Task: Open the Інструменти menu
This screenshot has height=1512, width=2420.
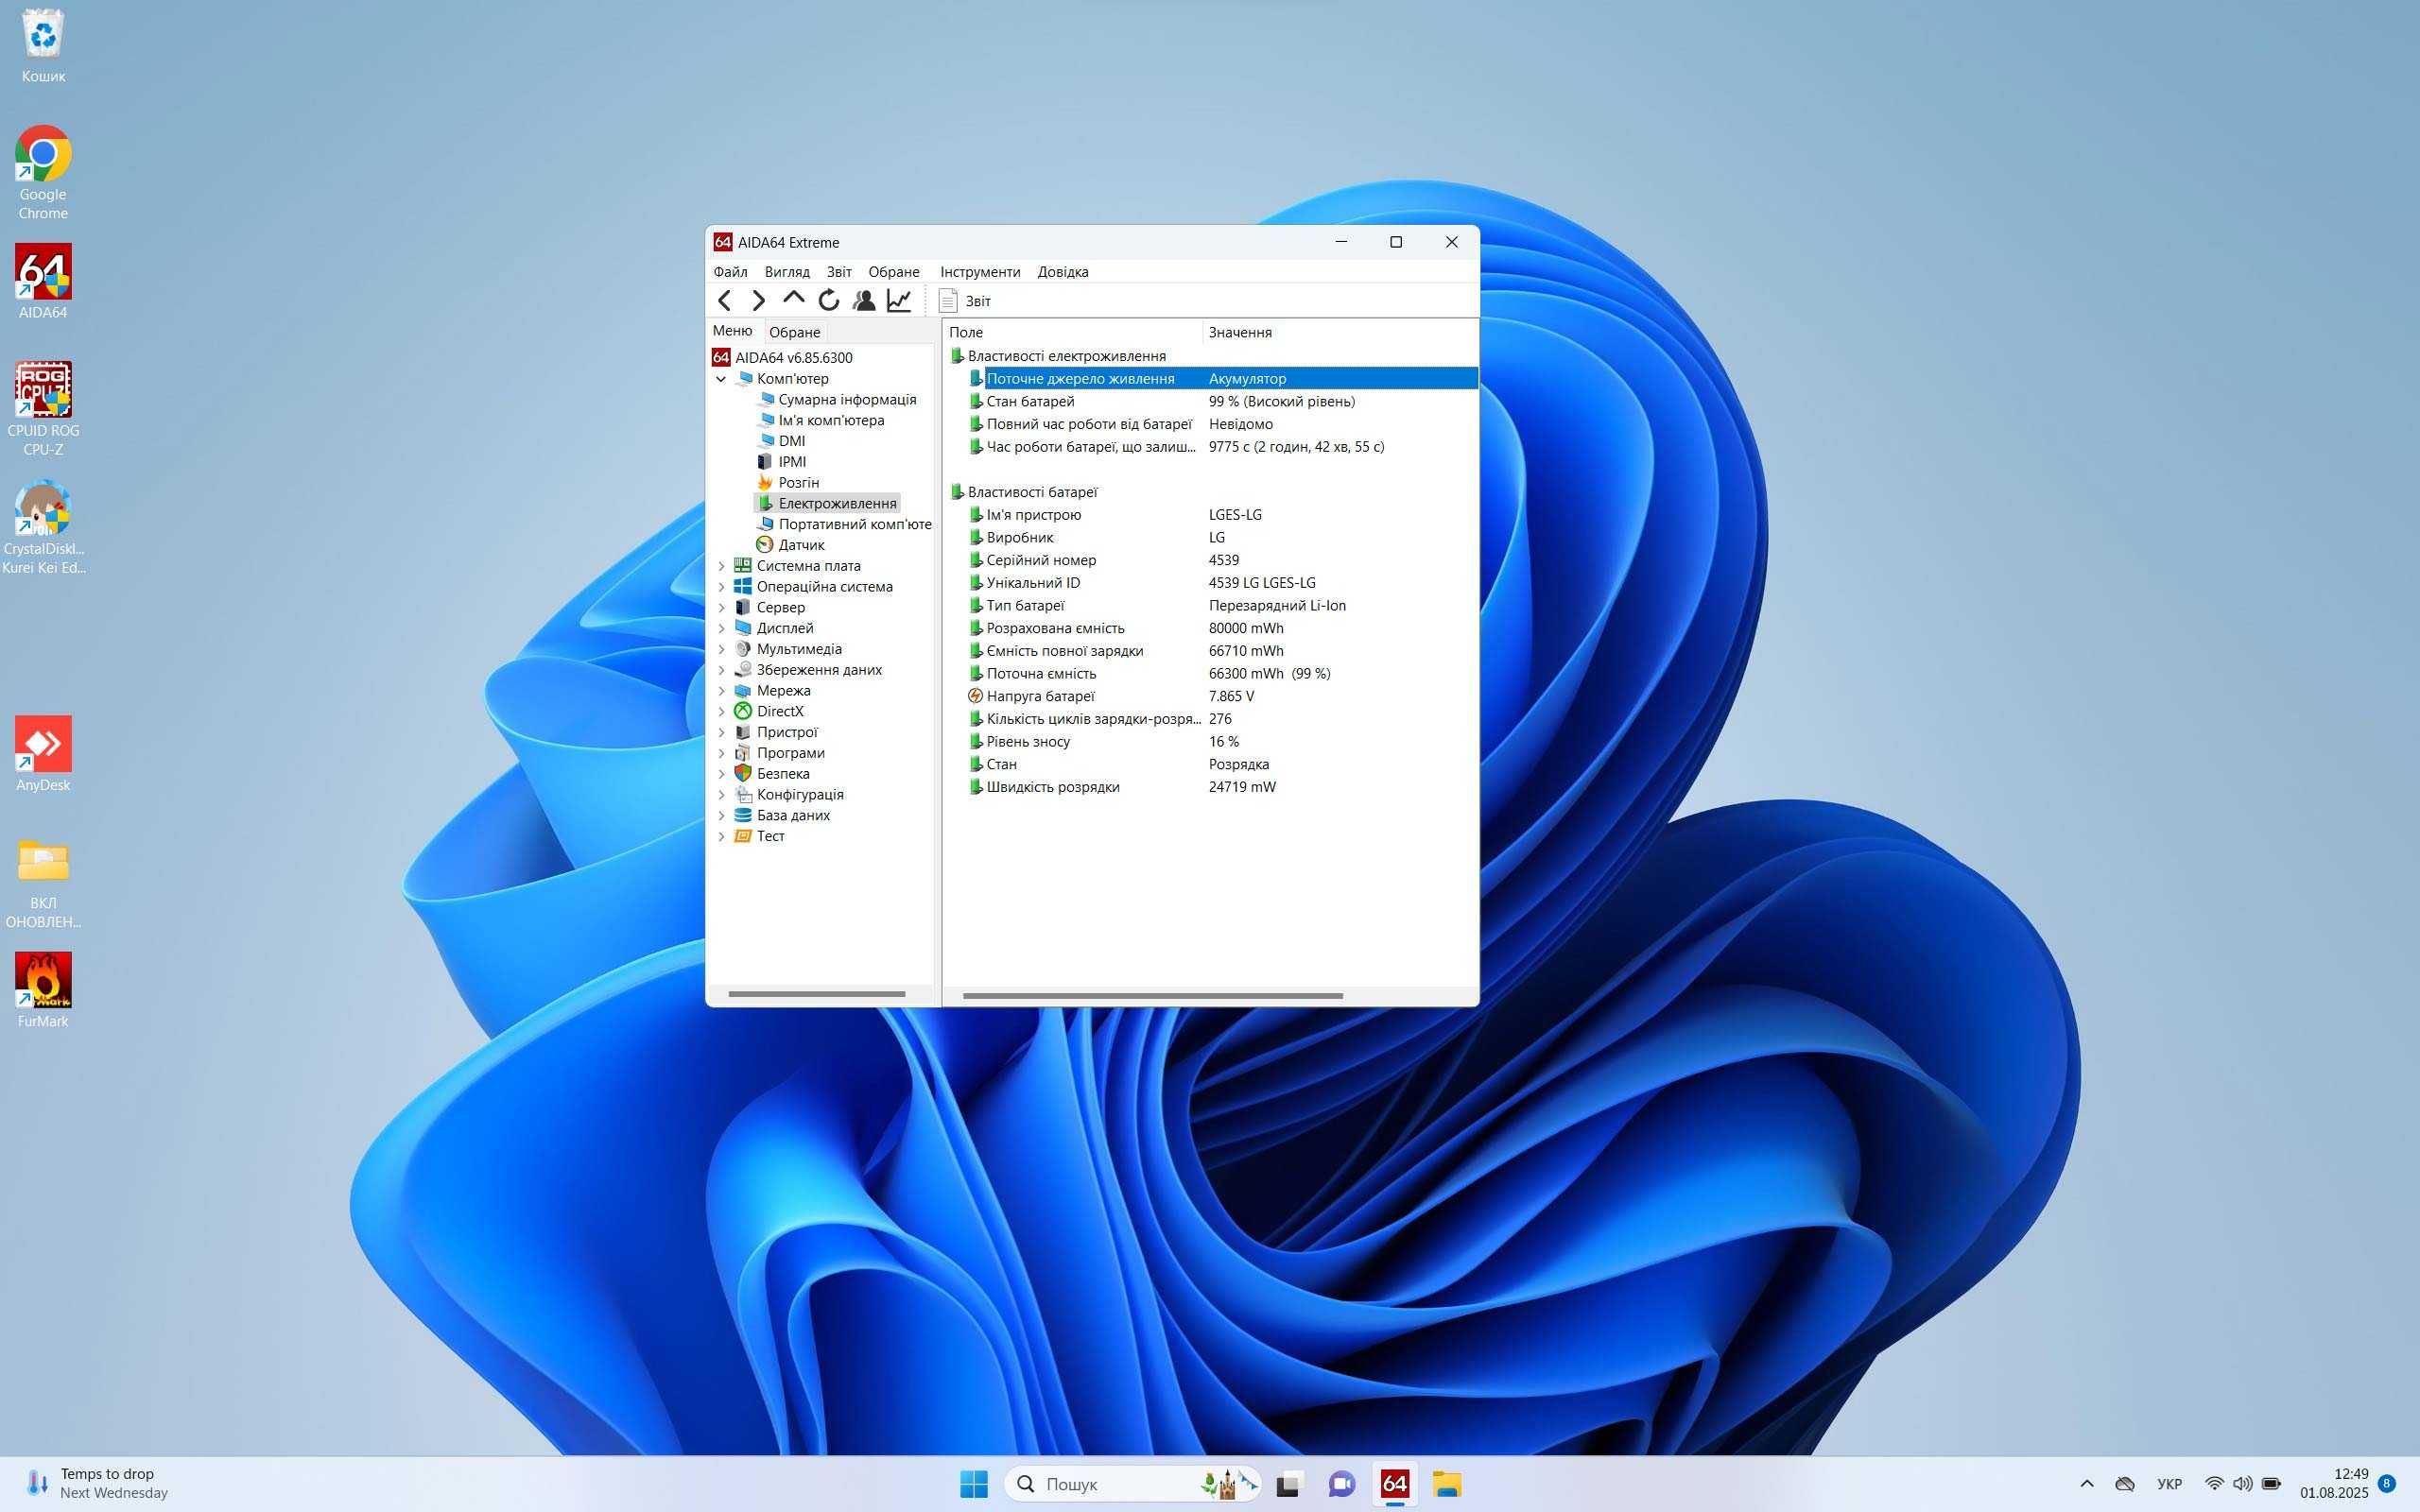Action: tap(980, 272)
